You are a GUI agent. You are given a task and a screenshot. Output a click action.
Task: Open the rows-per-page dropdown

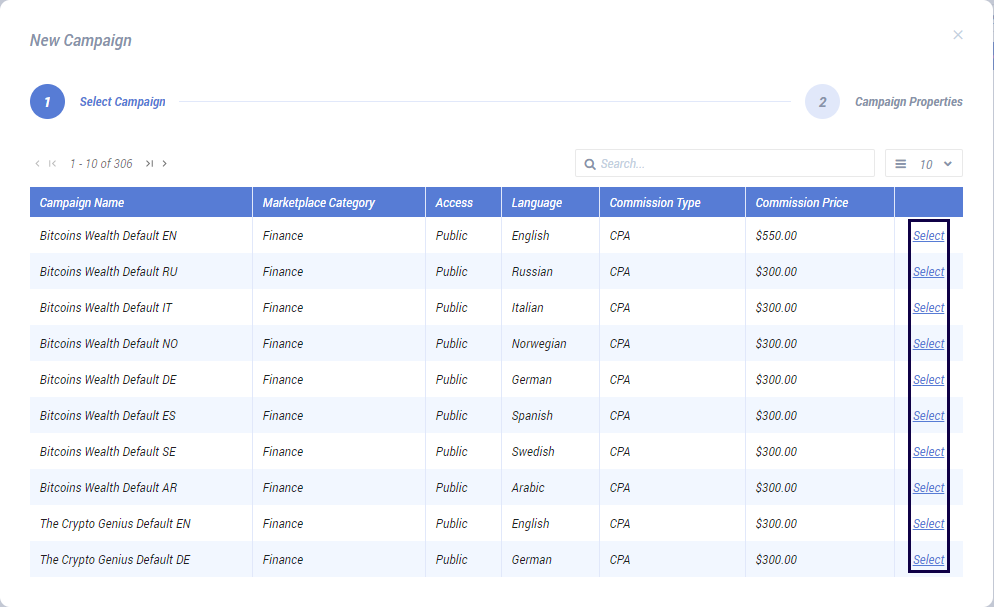(x=923, y=164)
